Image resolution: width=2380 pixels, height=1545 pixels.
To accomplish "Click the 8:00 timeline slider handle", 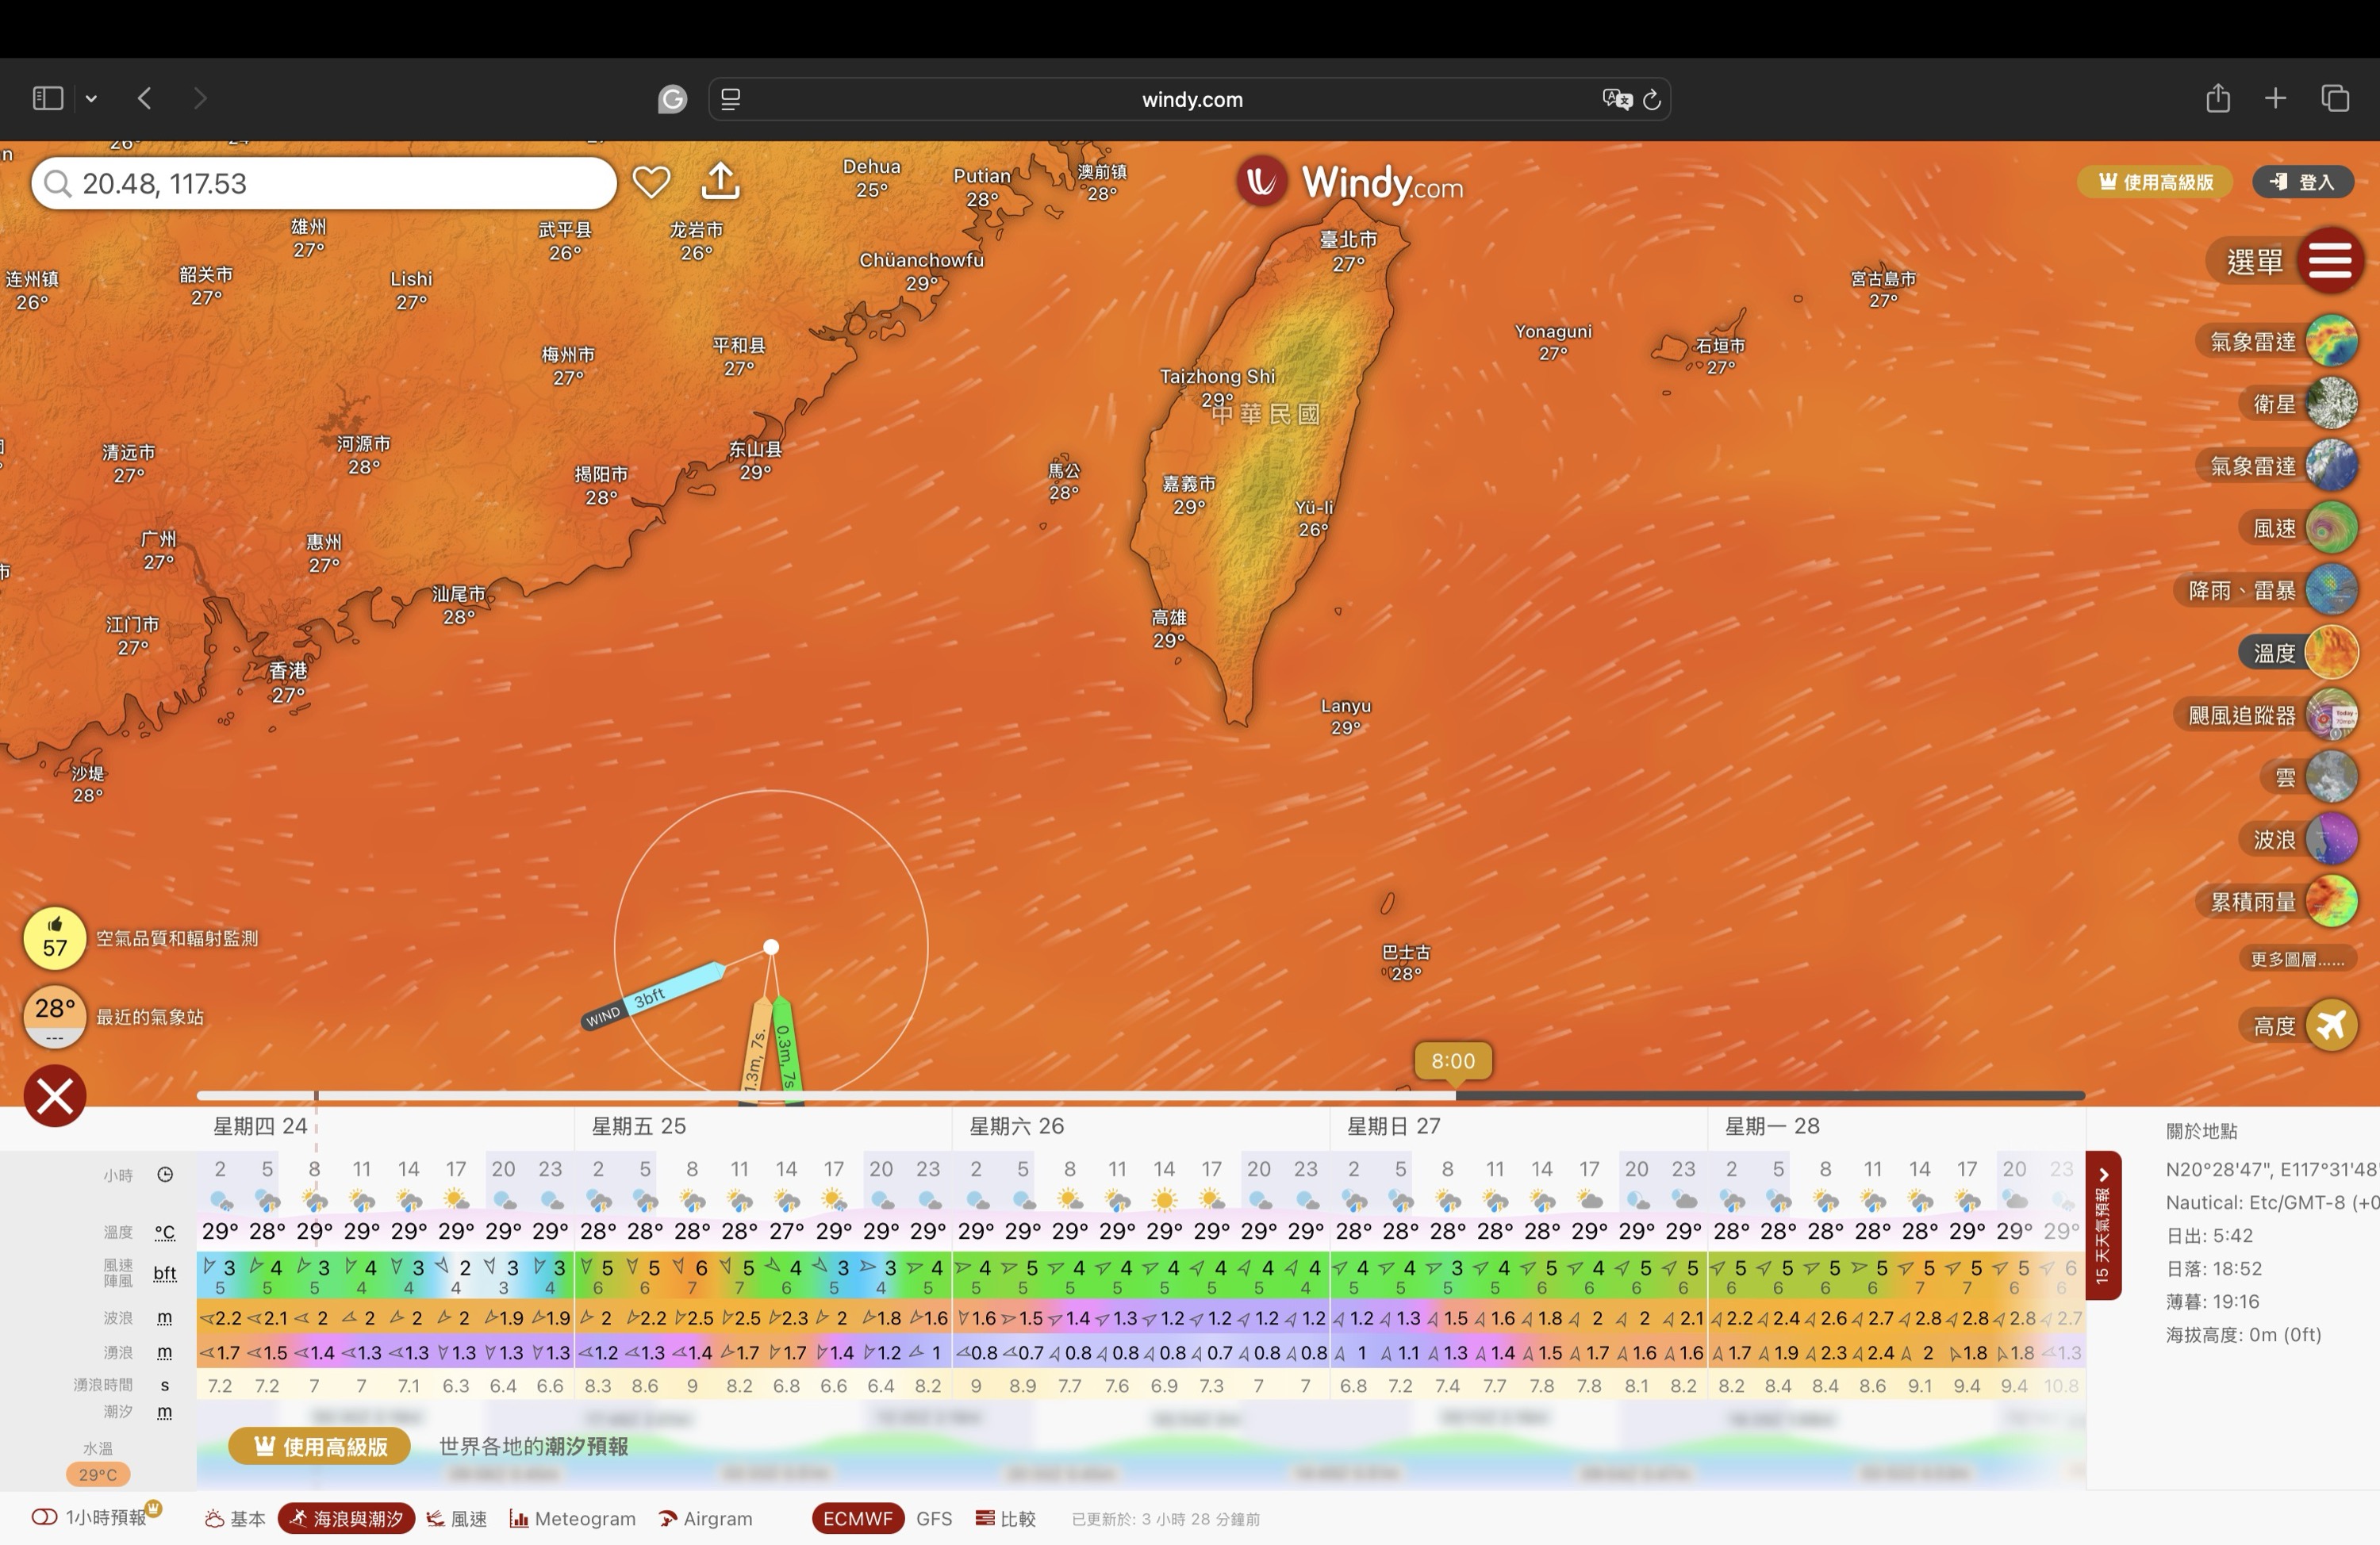I will point(1452,1062).
